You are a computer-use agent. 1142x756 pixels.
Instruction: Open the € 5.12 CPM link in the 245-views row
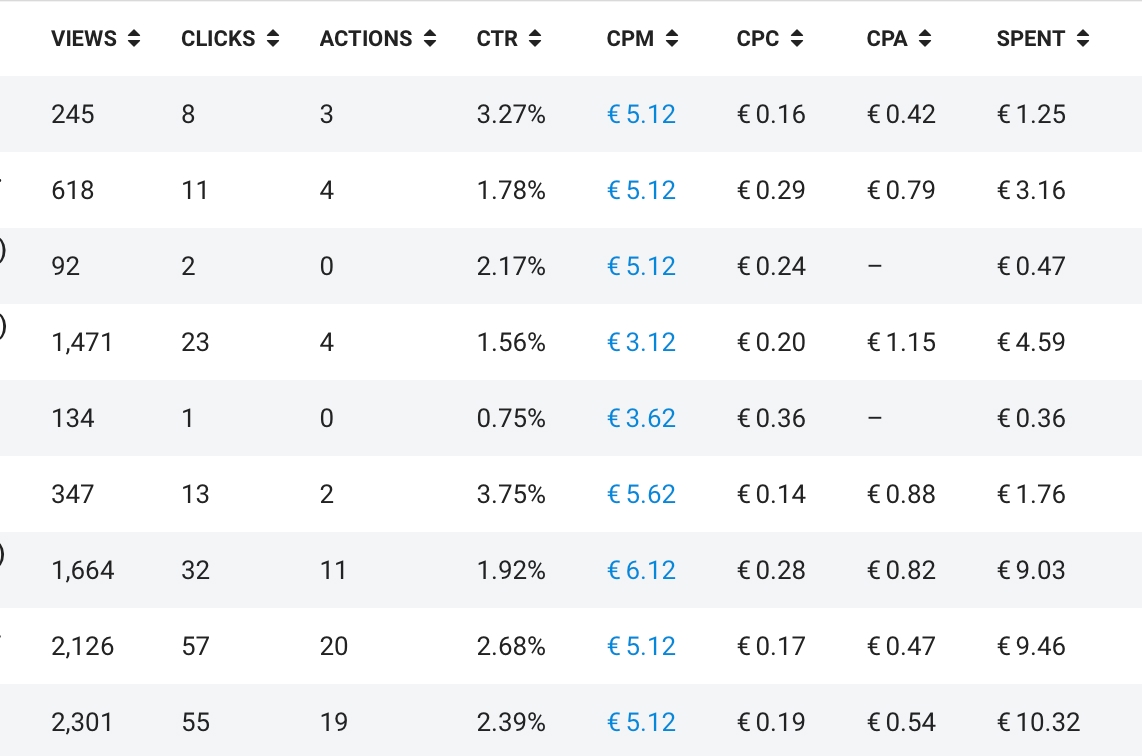(x=641, y=114)
